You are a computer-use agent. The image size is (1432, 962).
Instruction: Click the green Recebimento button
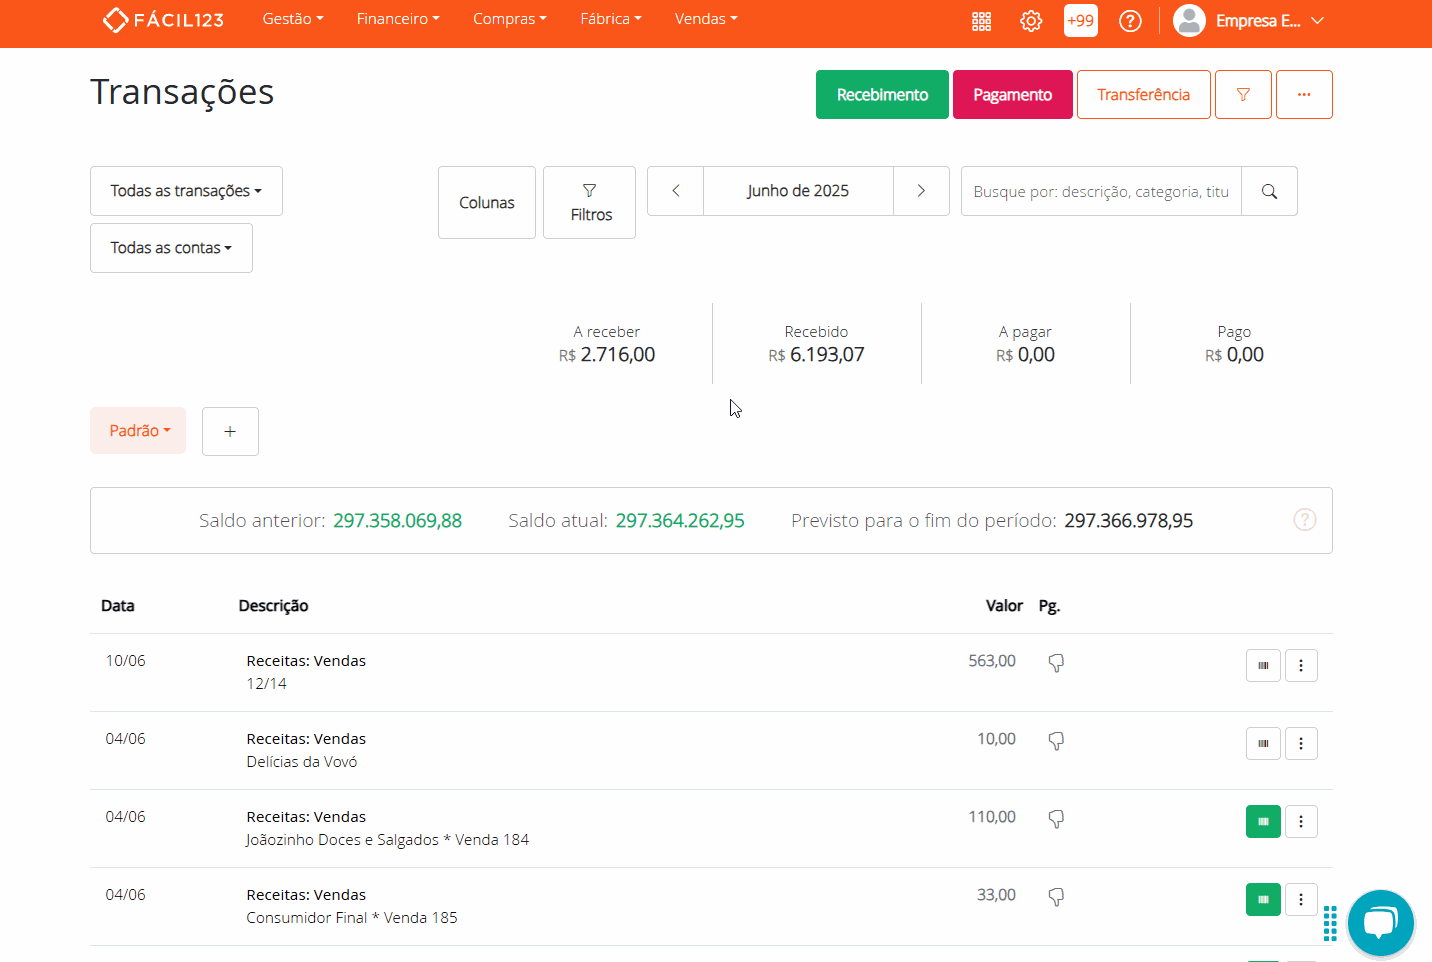click(882, 95)
